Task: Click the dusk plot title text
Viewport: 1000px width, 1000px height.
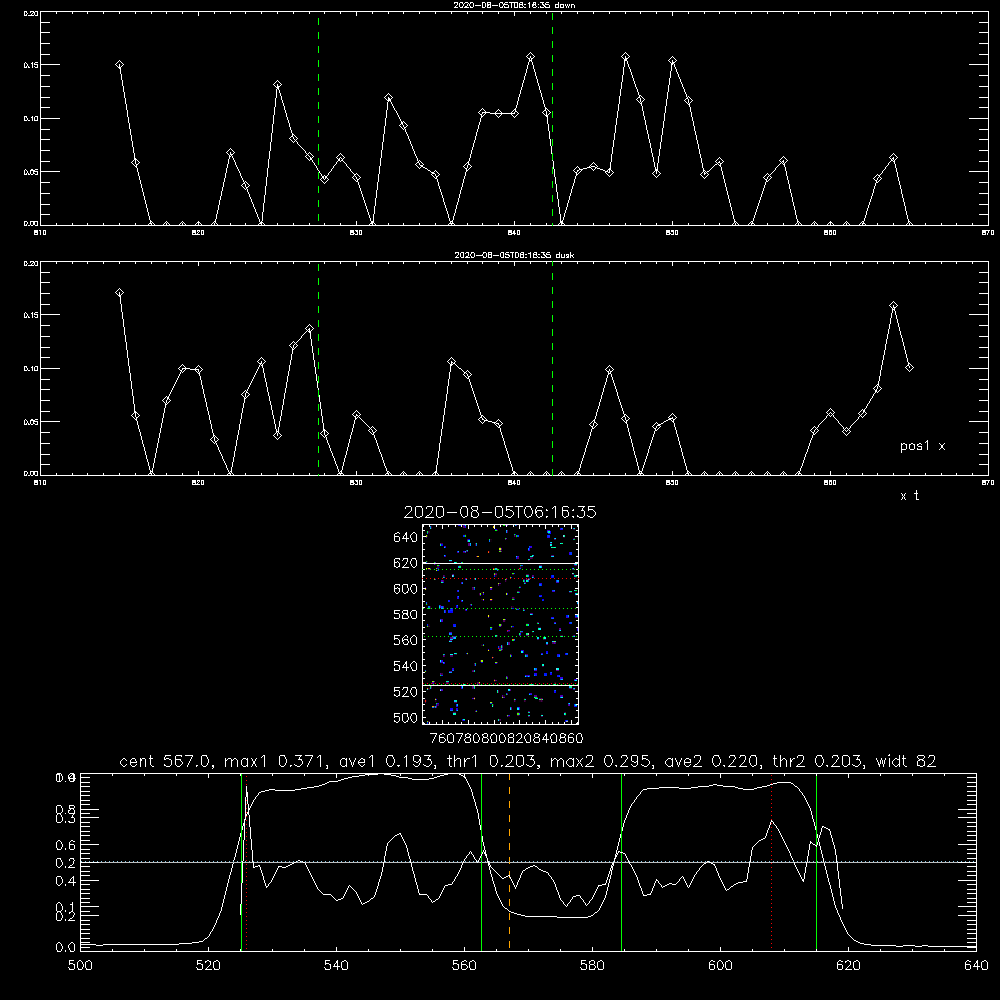Action: (514, 255)
